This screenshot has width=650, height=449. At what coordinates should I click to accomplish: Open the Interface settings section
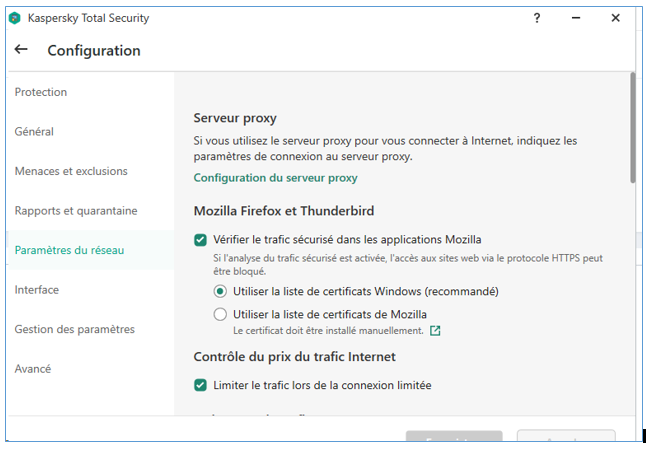point(37,289)
